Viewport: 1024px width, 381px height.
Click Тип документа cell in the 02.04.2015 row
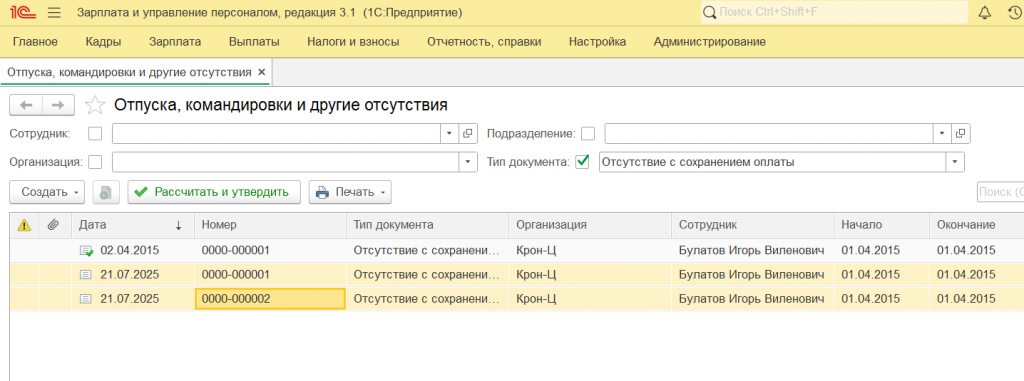click(x=427, y=250)
